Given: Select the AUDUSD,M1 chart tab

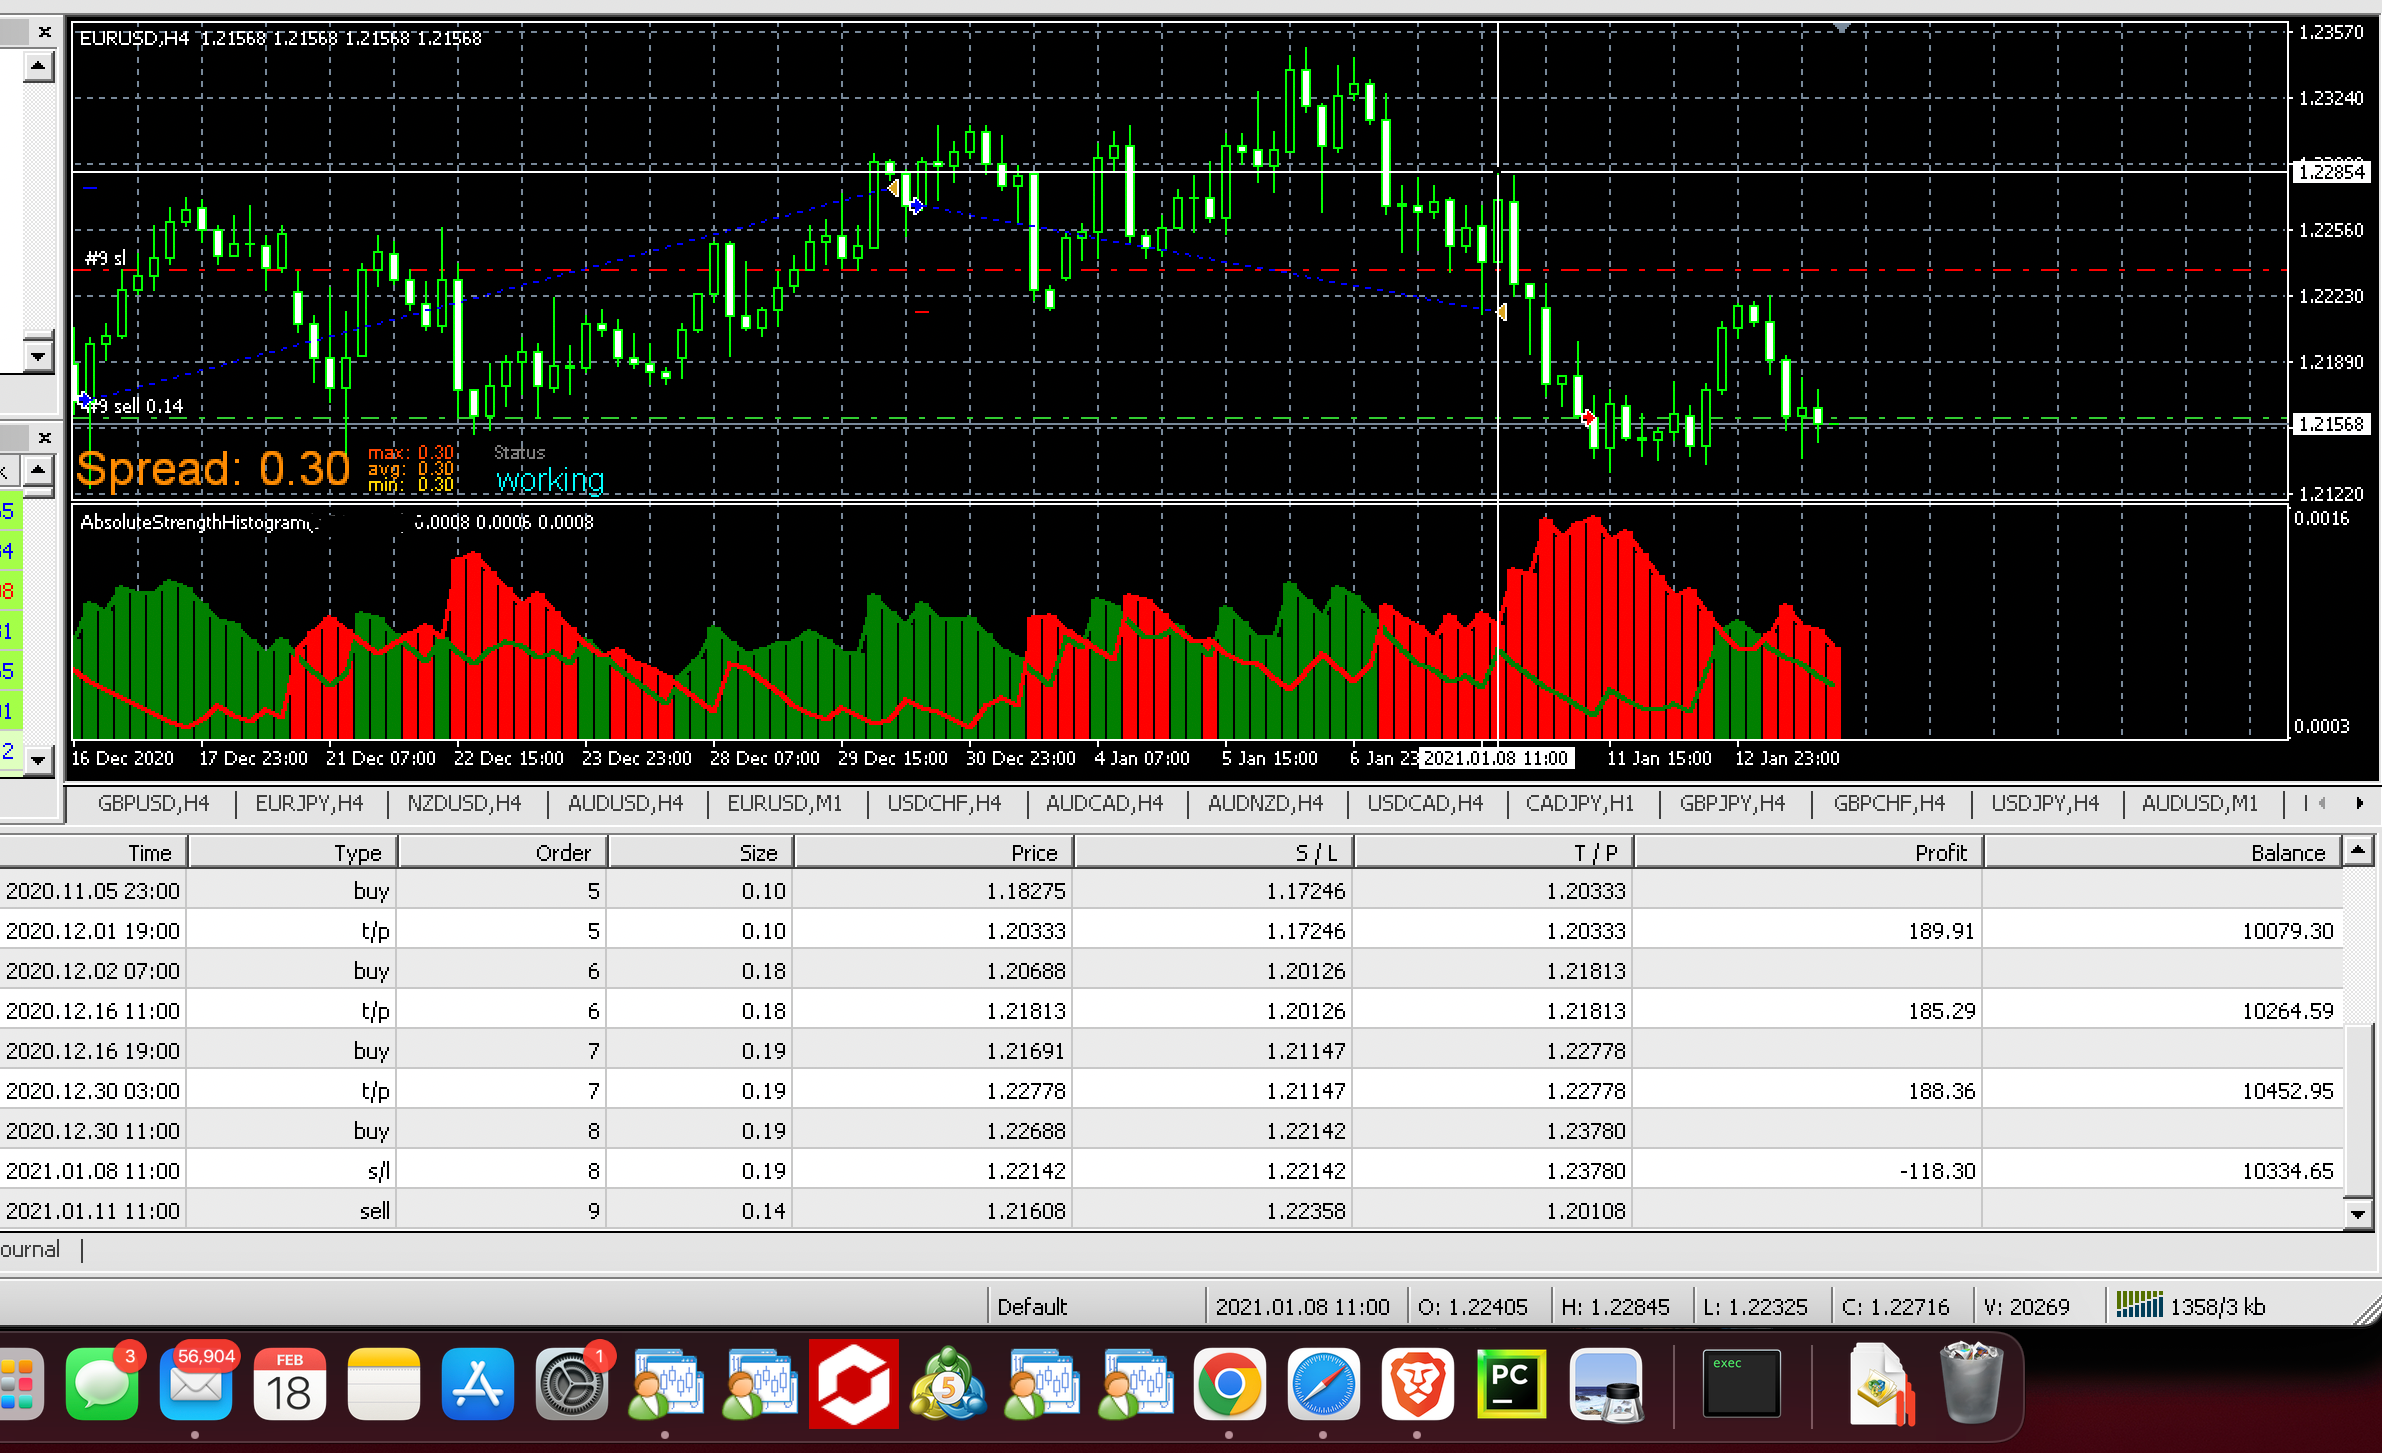Looking at the screenshot, I should click(2200, 803).
